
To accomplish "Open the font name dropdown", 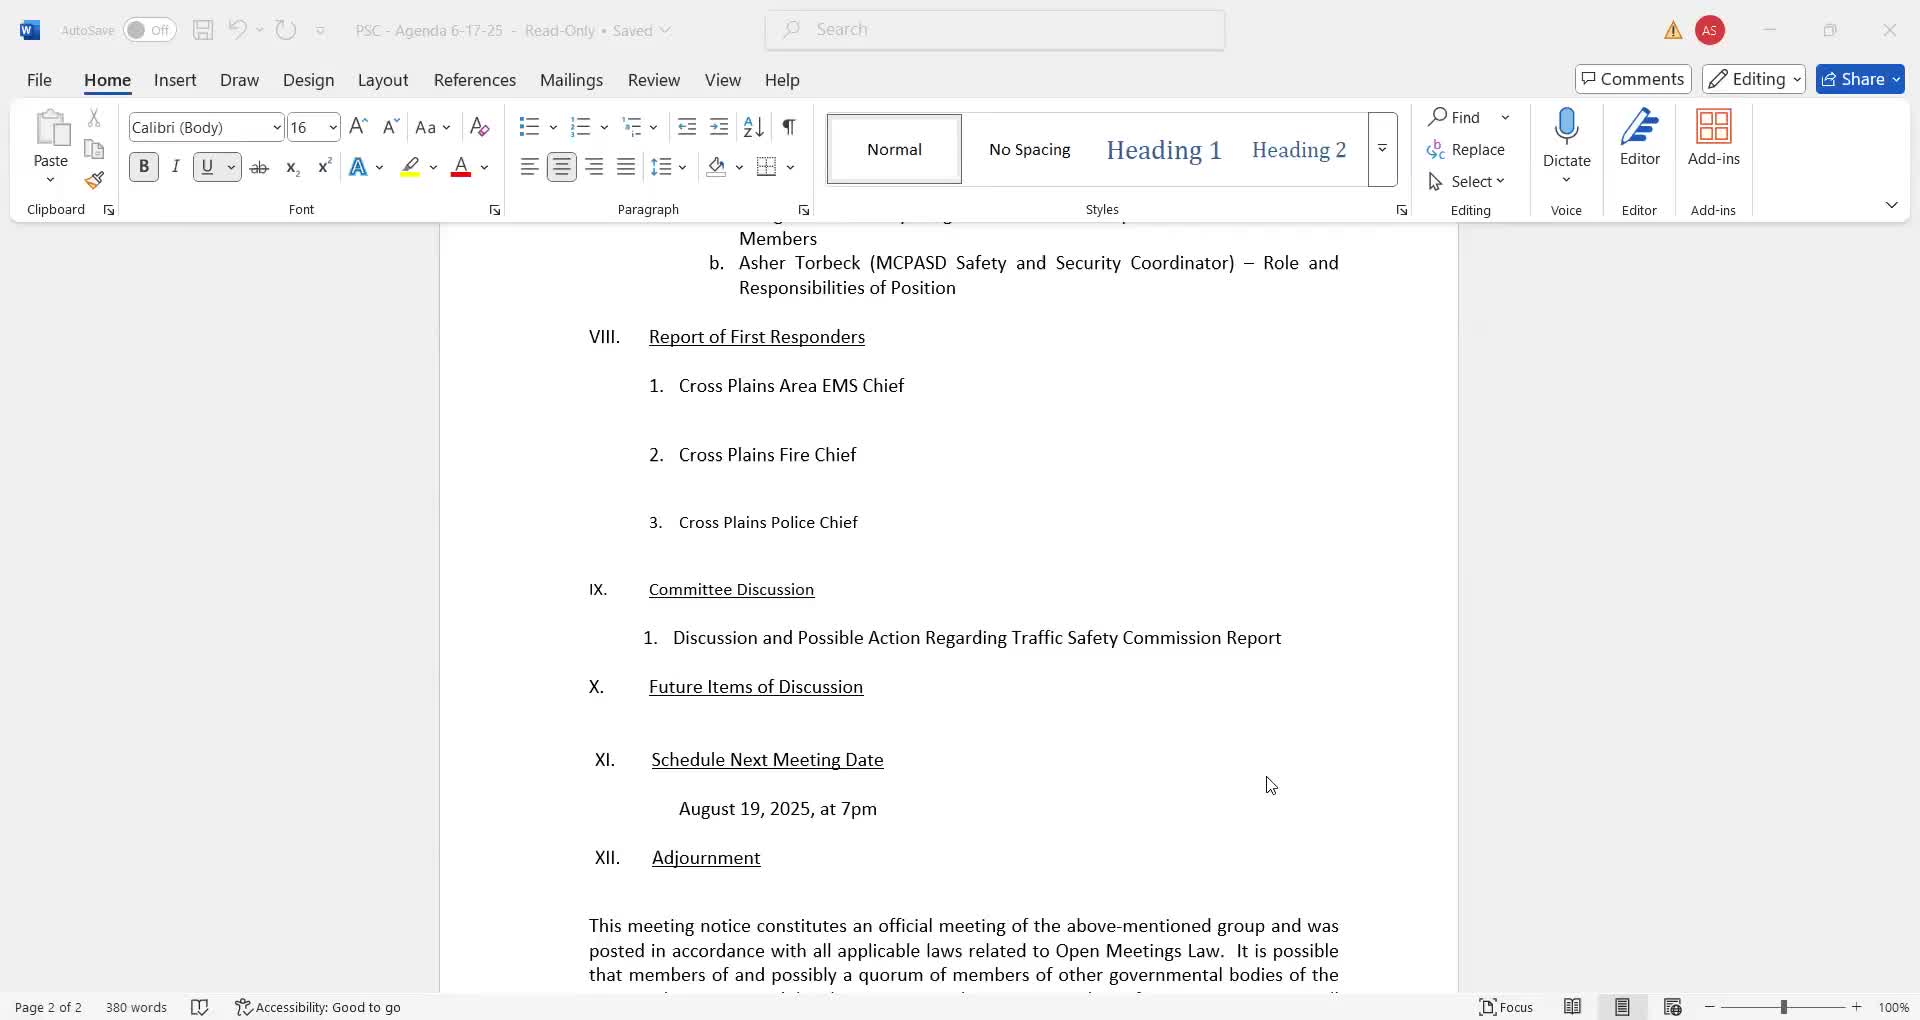I will click(x=276, y=128).
